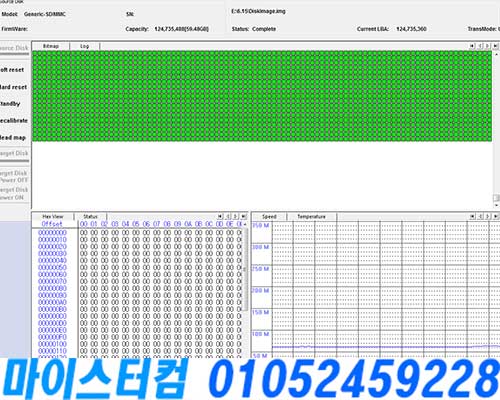Image resolution: width=500 pixels, height=400 pixels.
Task: Click Target Disk Power OFF
Action: (14, 176)
